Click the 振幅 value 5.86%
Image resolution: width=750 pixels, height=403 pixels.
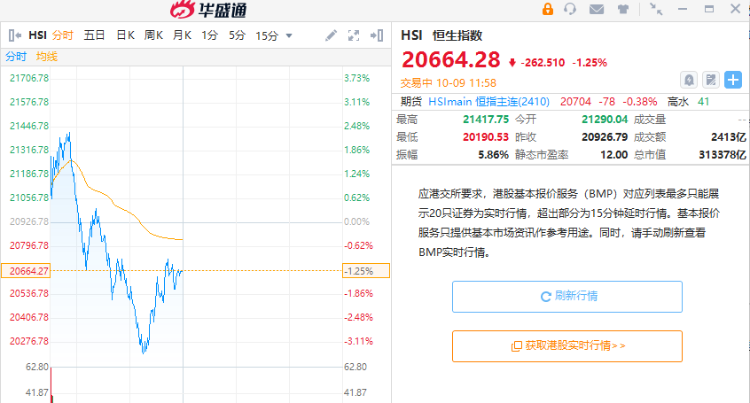pyautogui.click(x=493, y=154)
